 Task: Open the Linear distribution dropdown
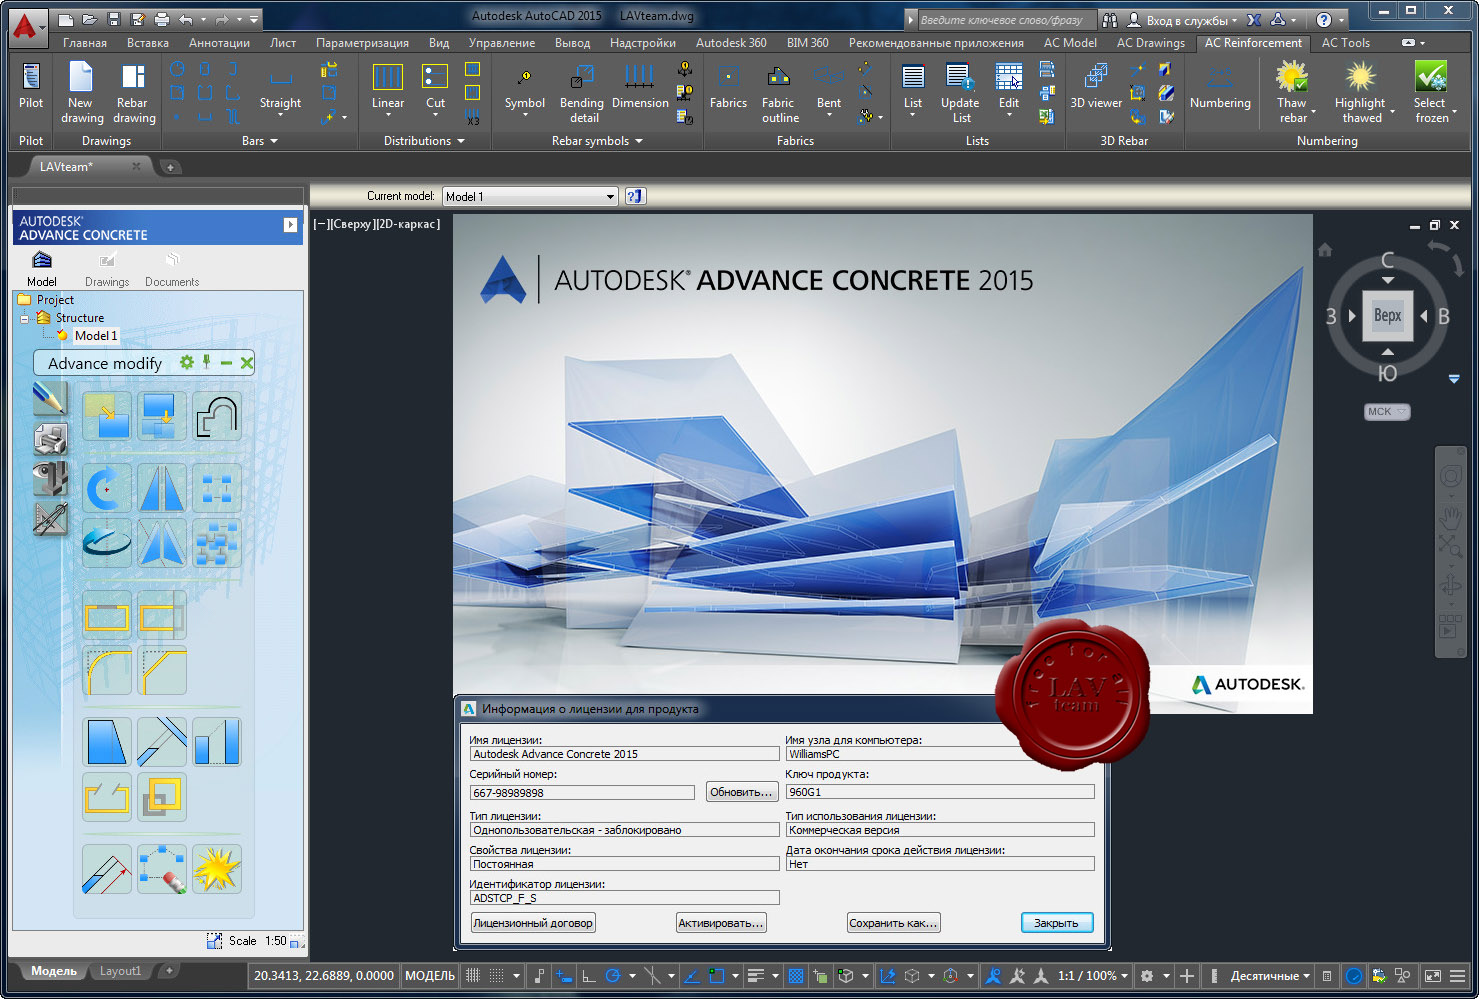pyautogui.click(x=388, y=116)
